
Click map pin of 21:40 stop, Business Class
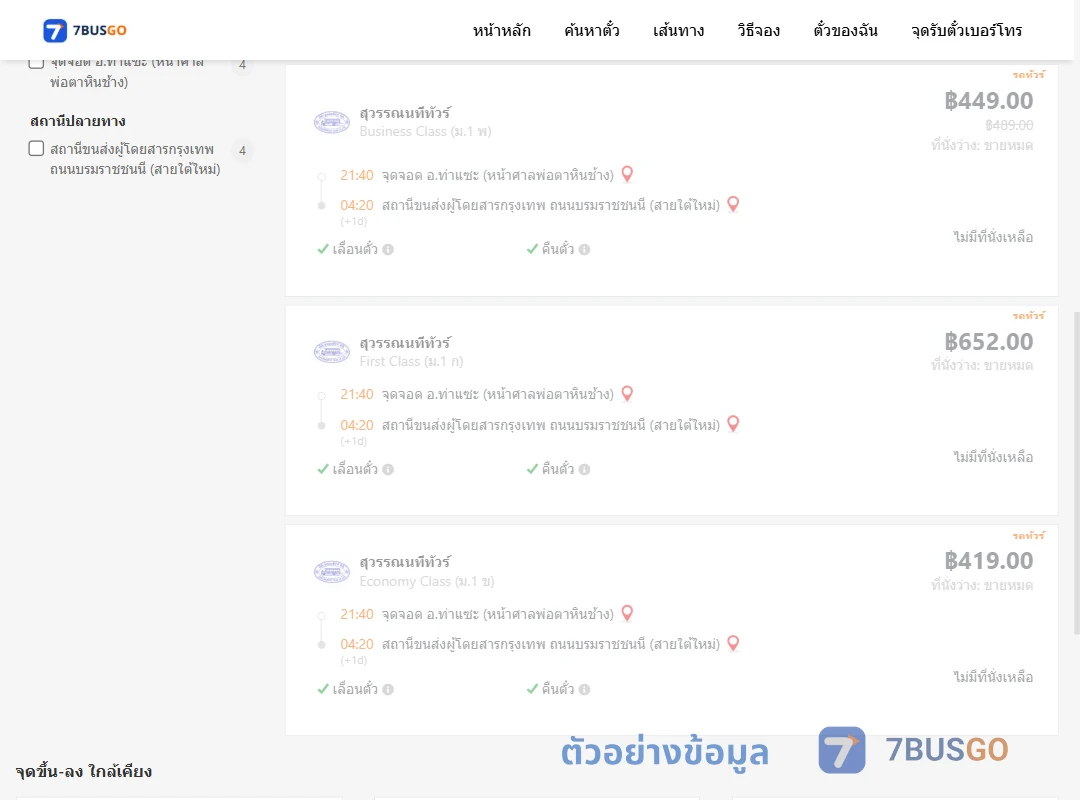(x=627, y=174)
